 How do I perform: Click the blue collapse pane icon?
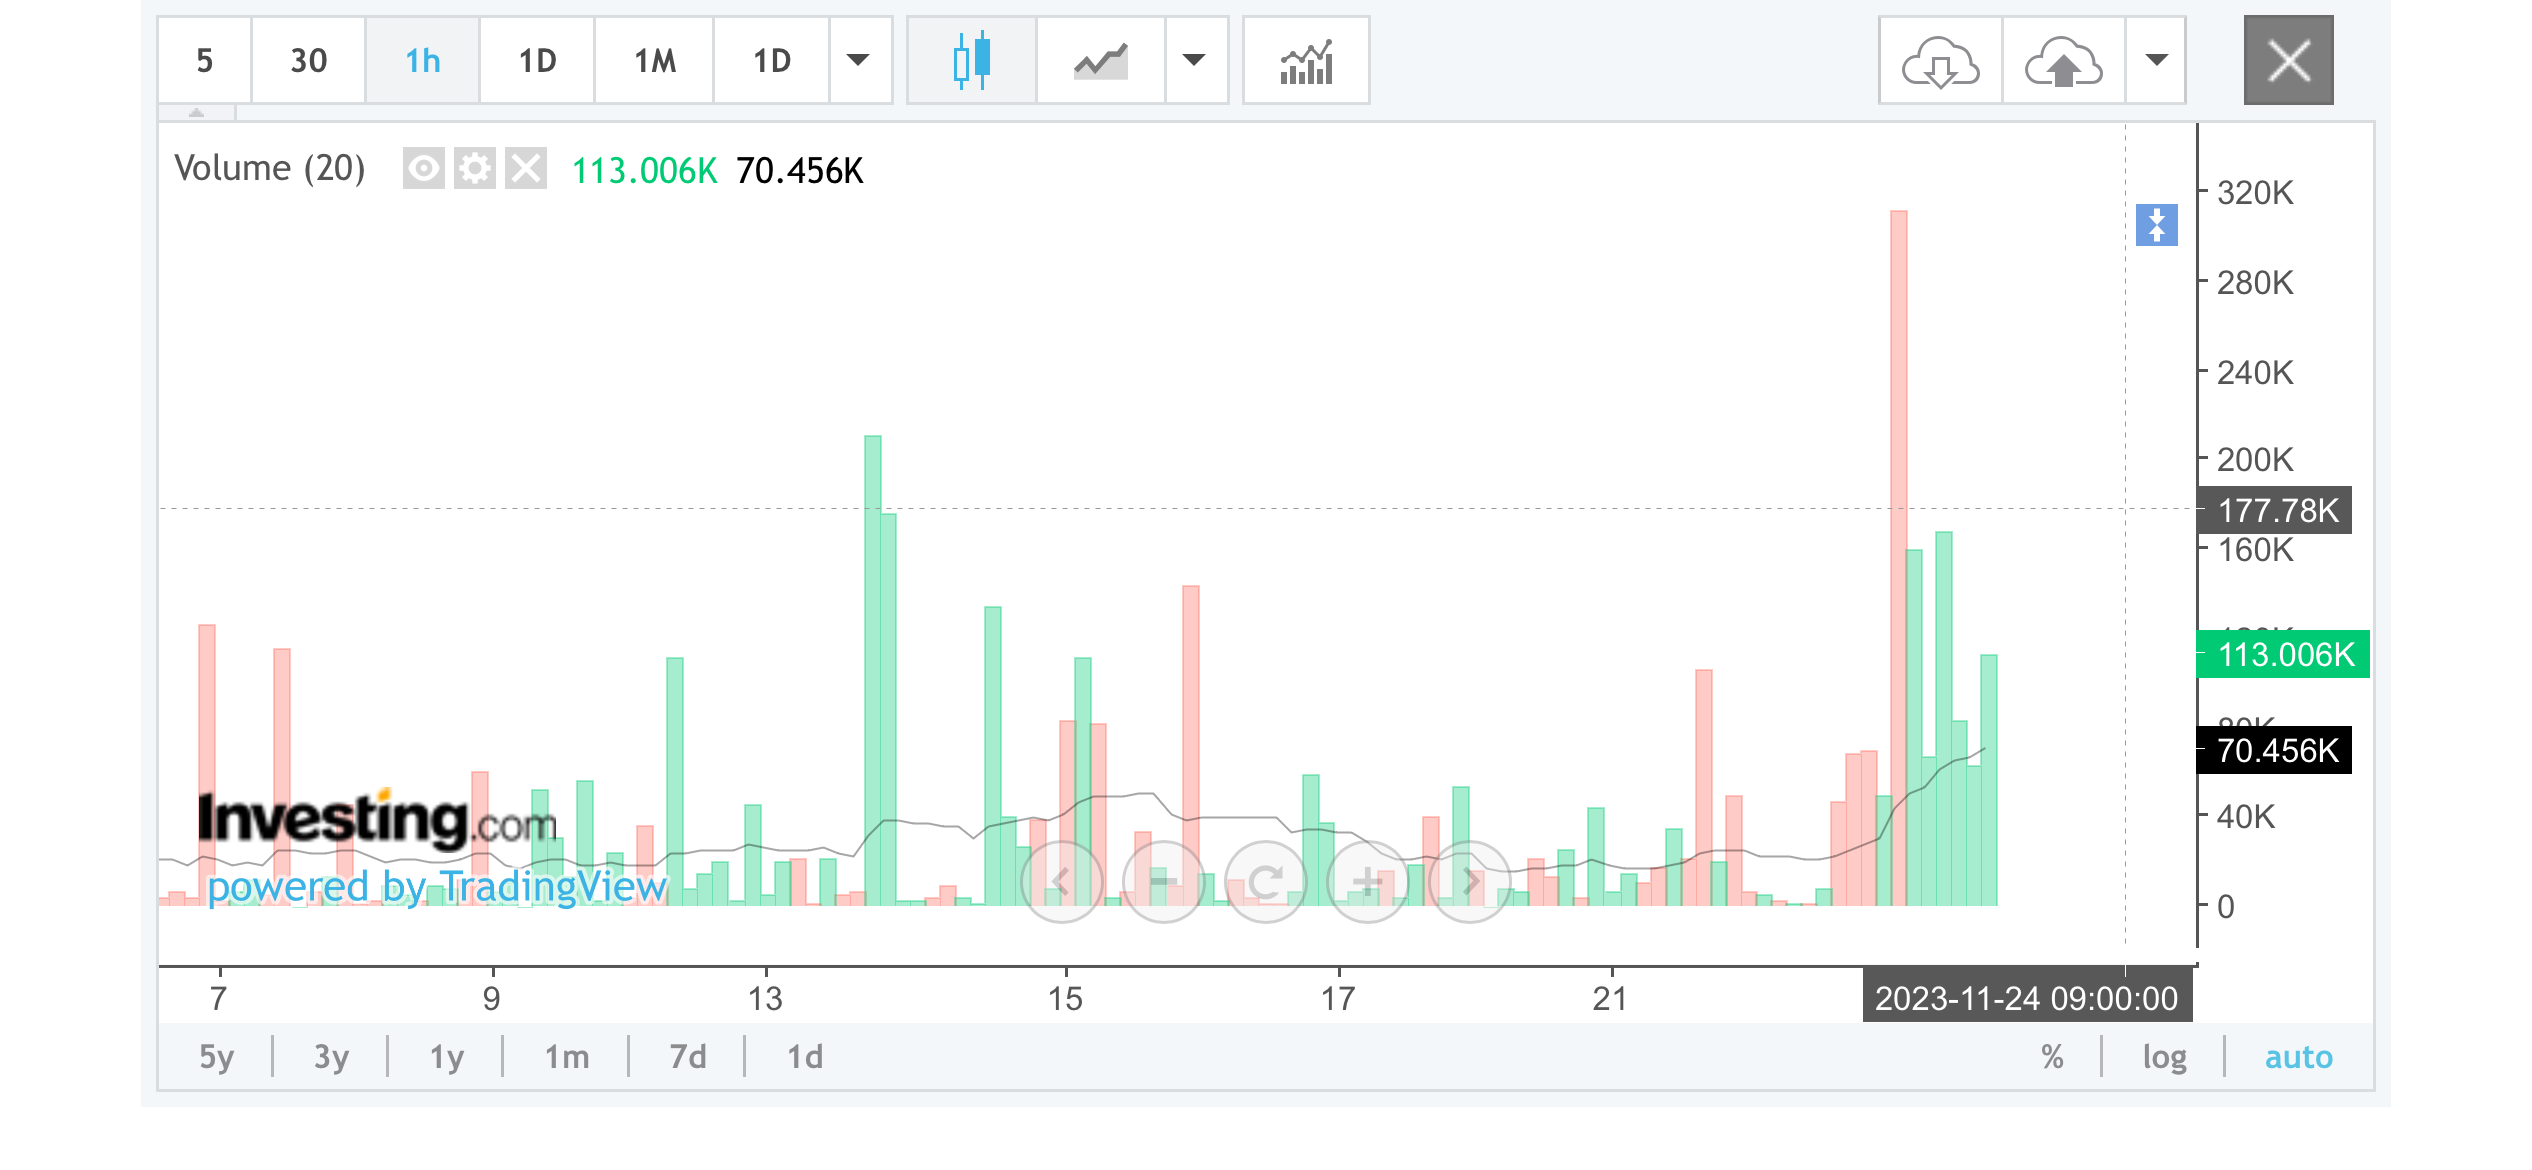click(x=2156, y=225)
